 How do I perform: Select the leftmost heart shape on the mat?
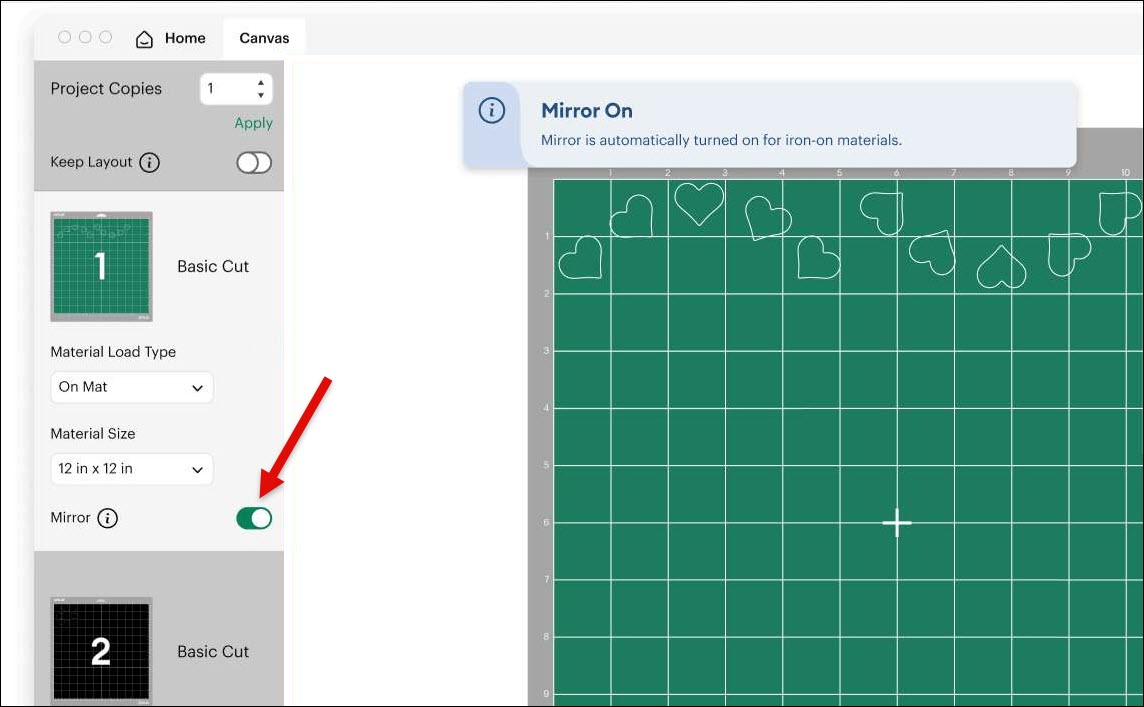(580, 258)
